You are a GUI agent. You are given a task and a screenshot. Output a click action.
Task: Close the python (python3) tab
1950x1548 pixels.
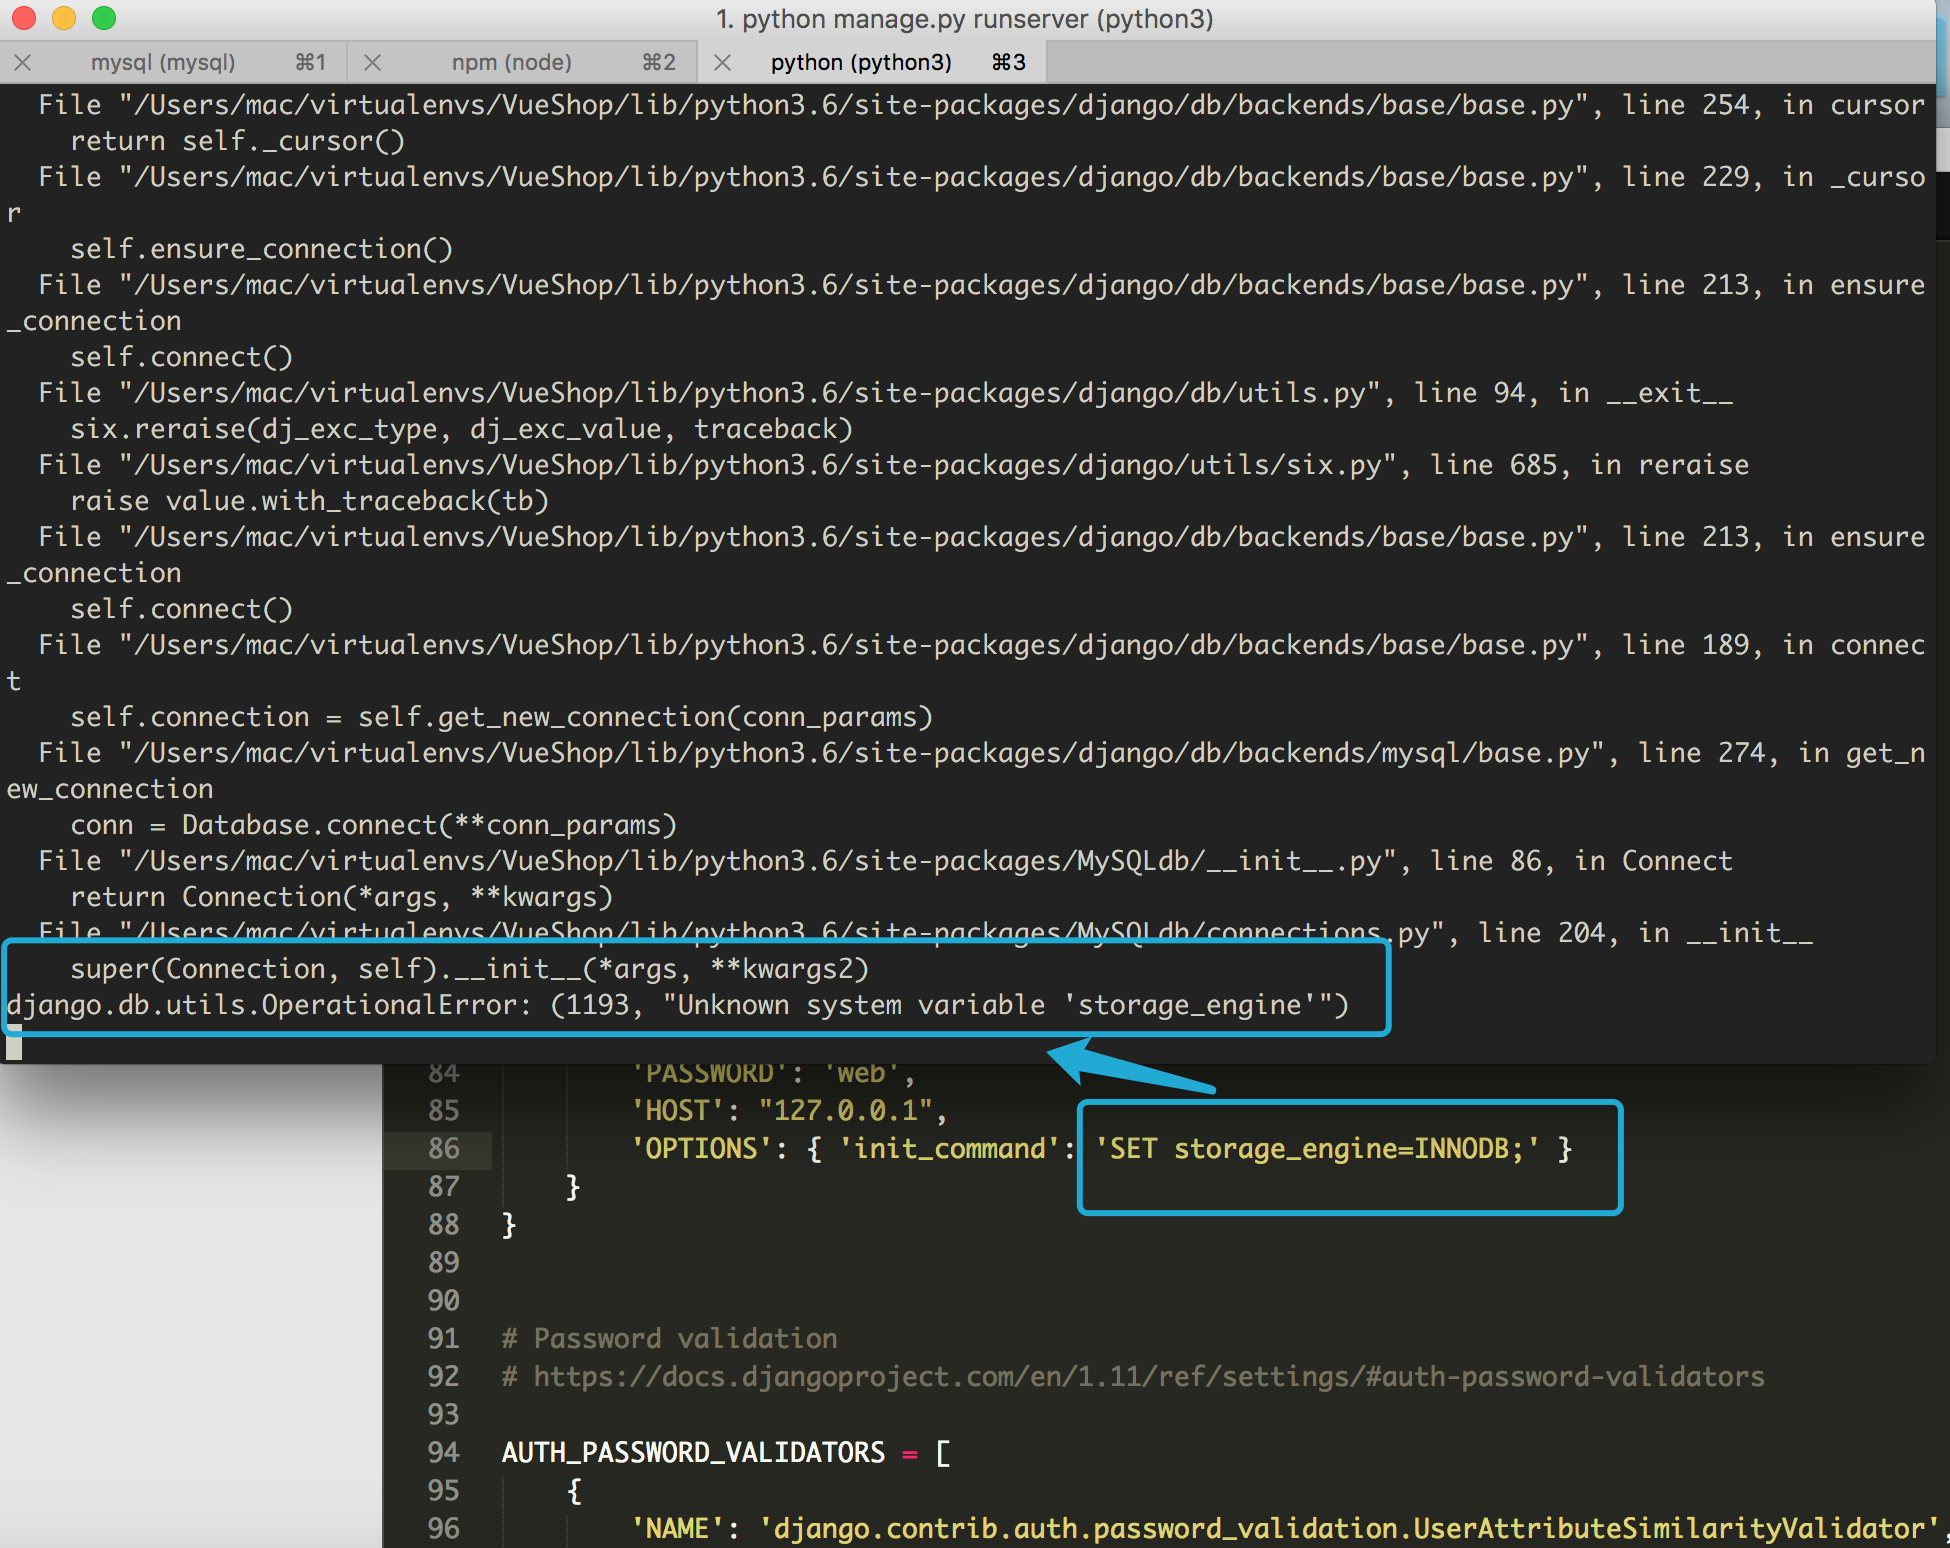click(x=722, y=62)
